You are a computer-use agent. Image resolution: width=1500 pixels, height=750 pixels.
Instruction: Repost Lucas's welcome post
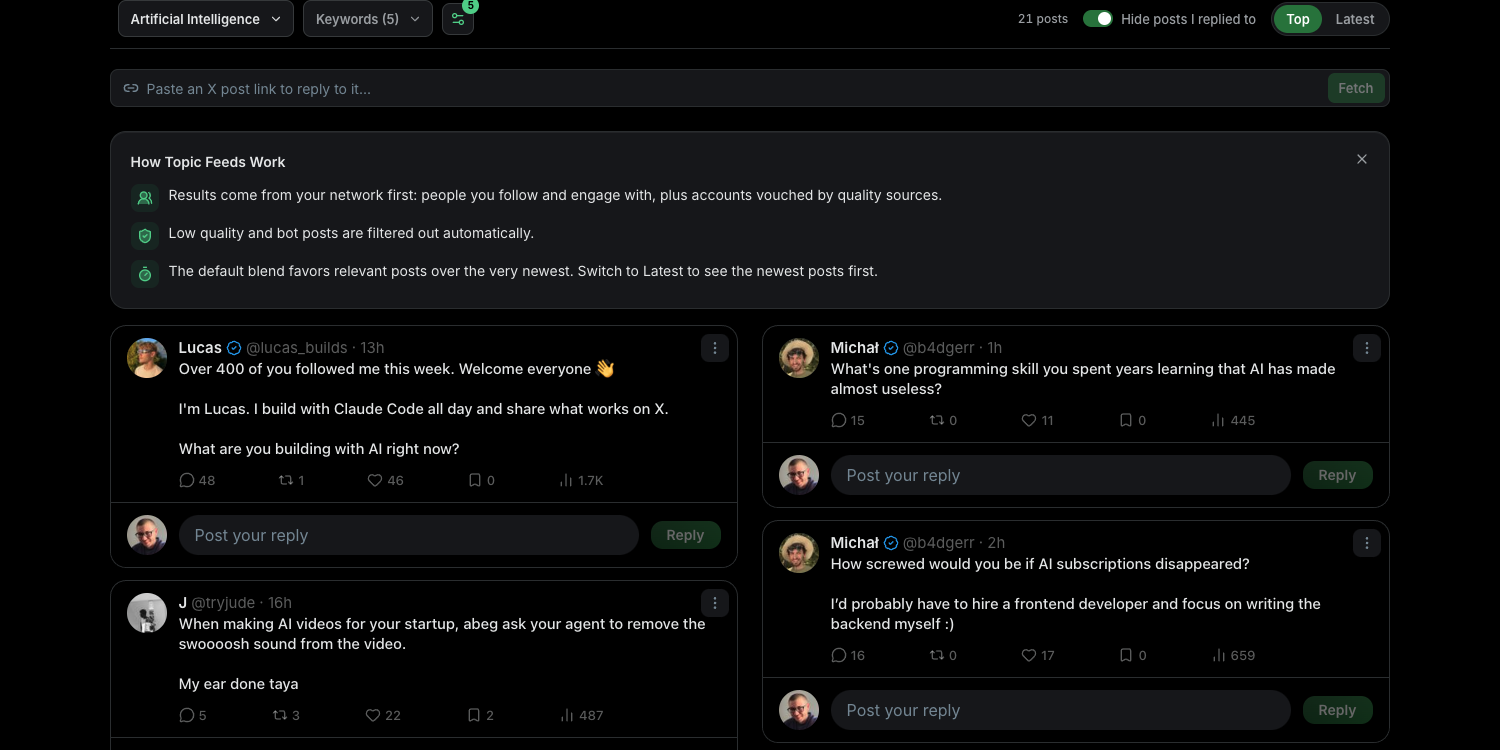tap(286, 480)
